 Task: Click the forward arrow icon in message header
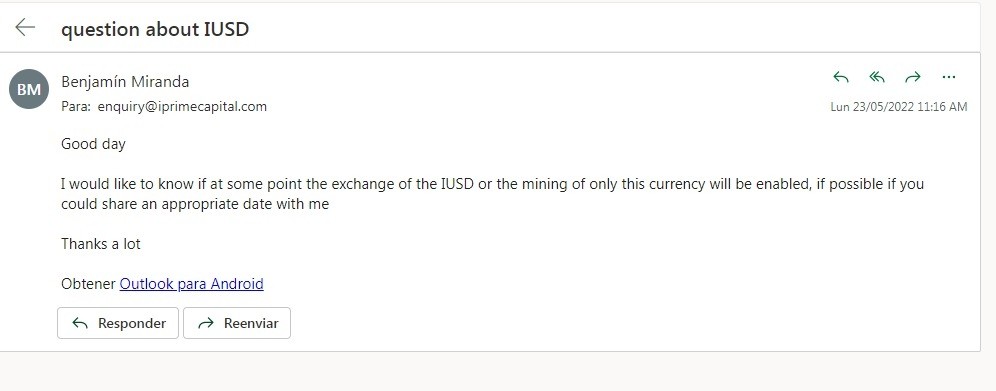pos(913,77)
